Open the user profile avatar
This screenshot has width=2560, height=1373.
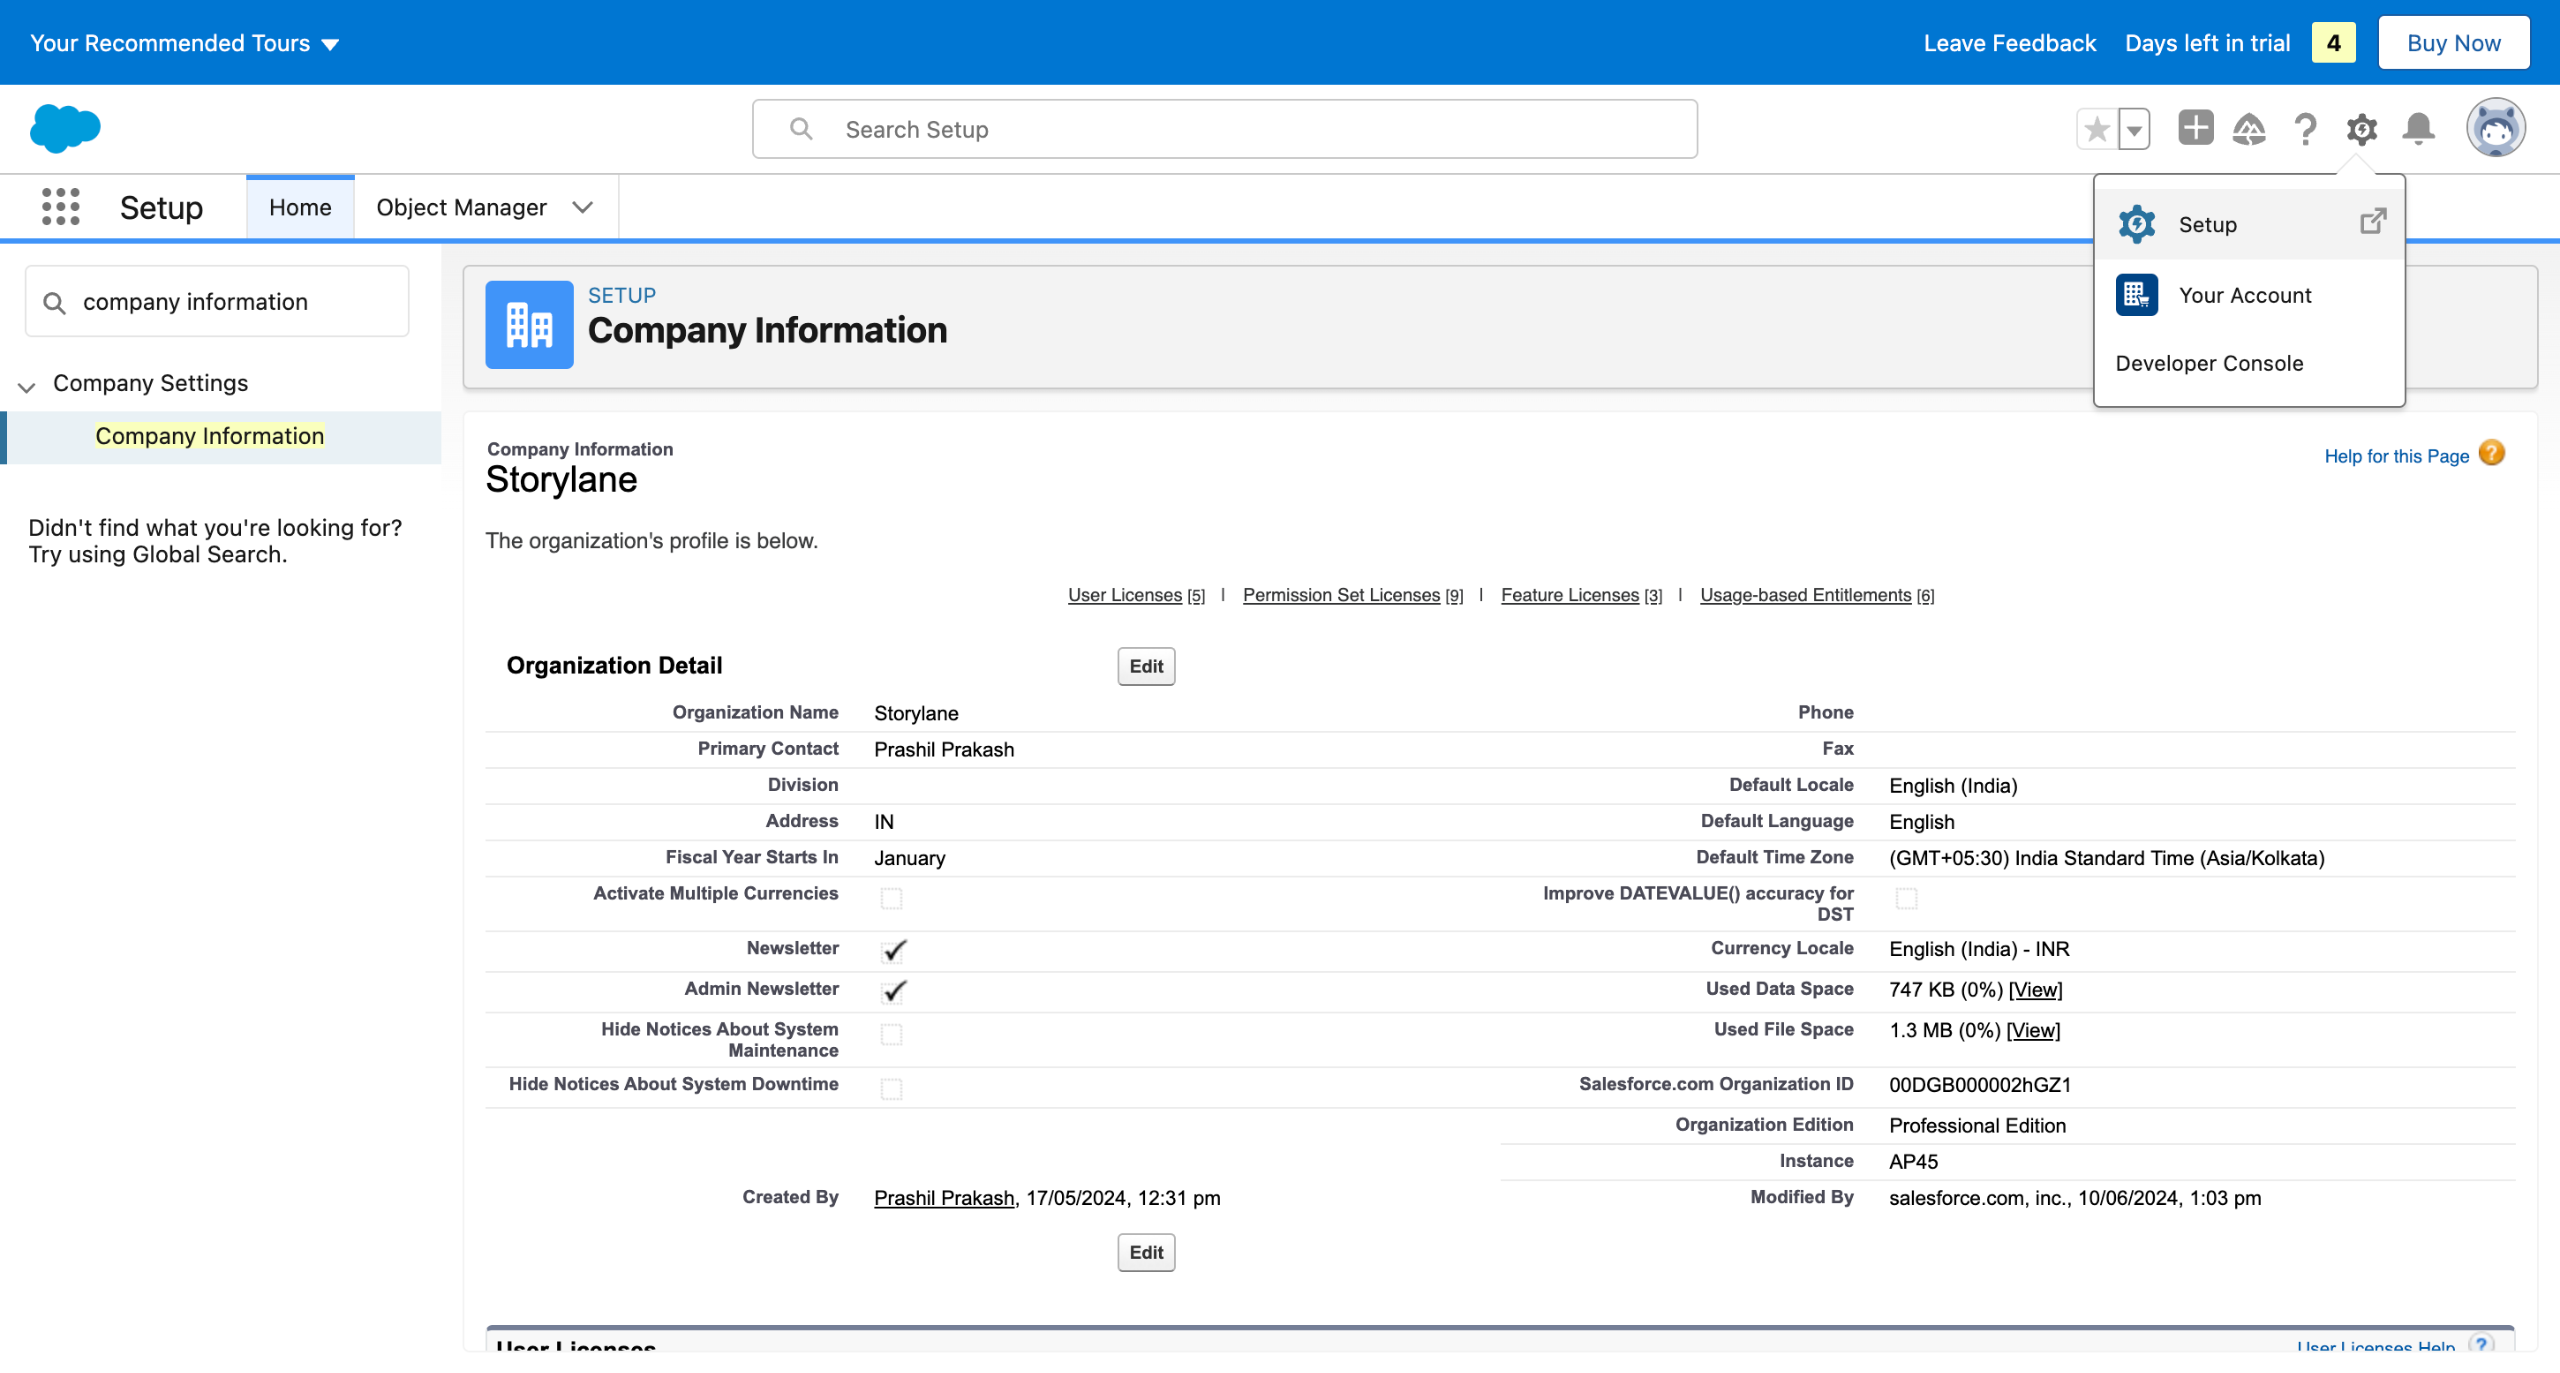(x=2496, y=128)
